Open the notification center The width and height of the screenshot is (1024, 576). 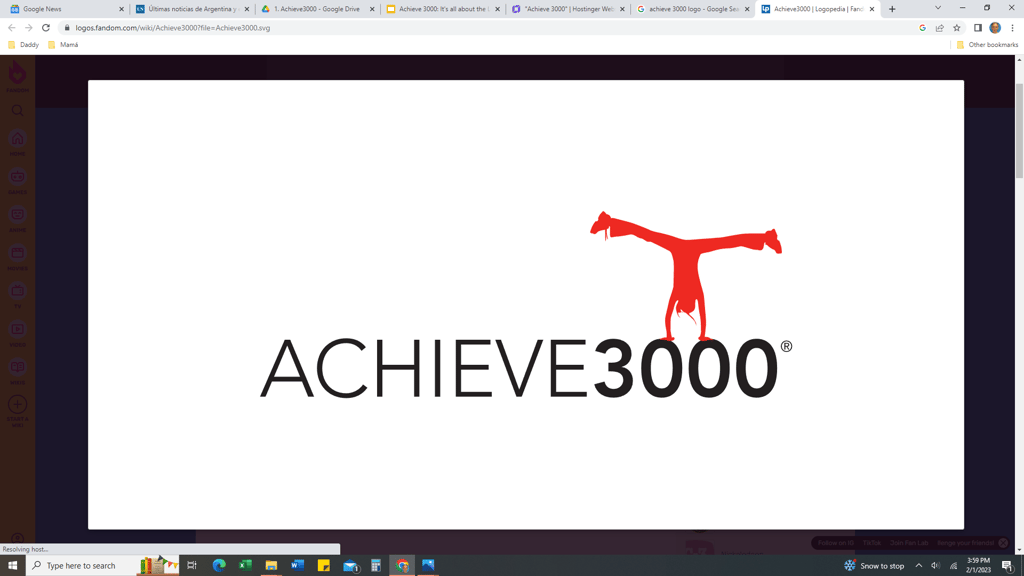[x=1008, y=566]
